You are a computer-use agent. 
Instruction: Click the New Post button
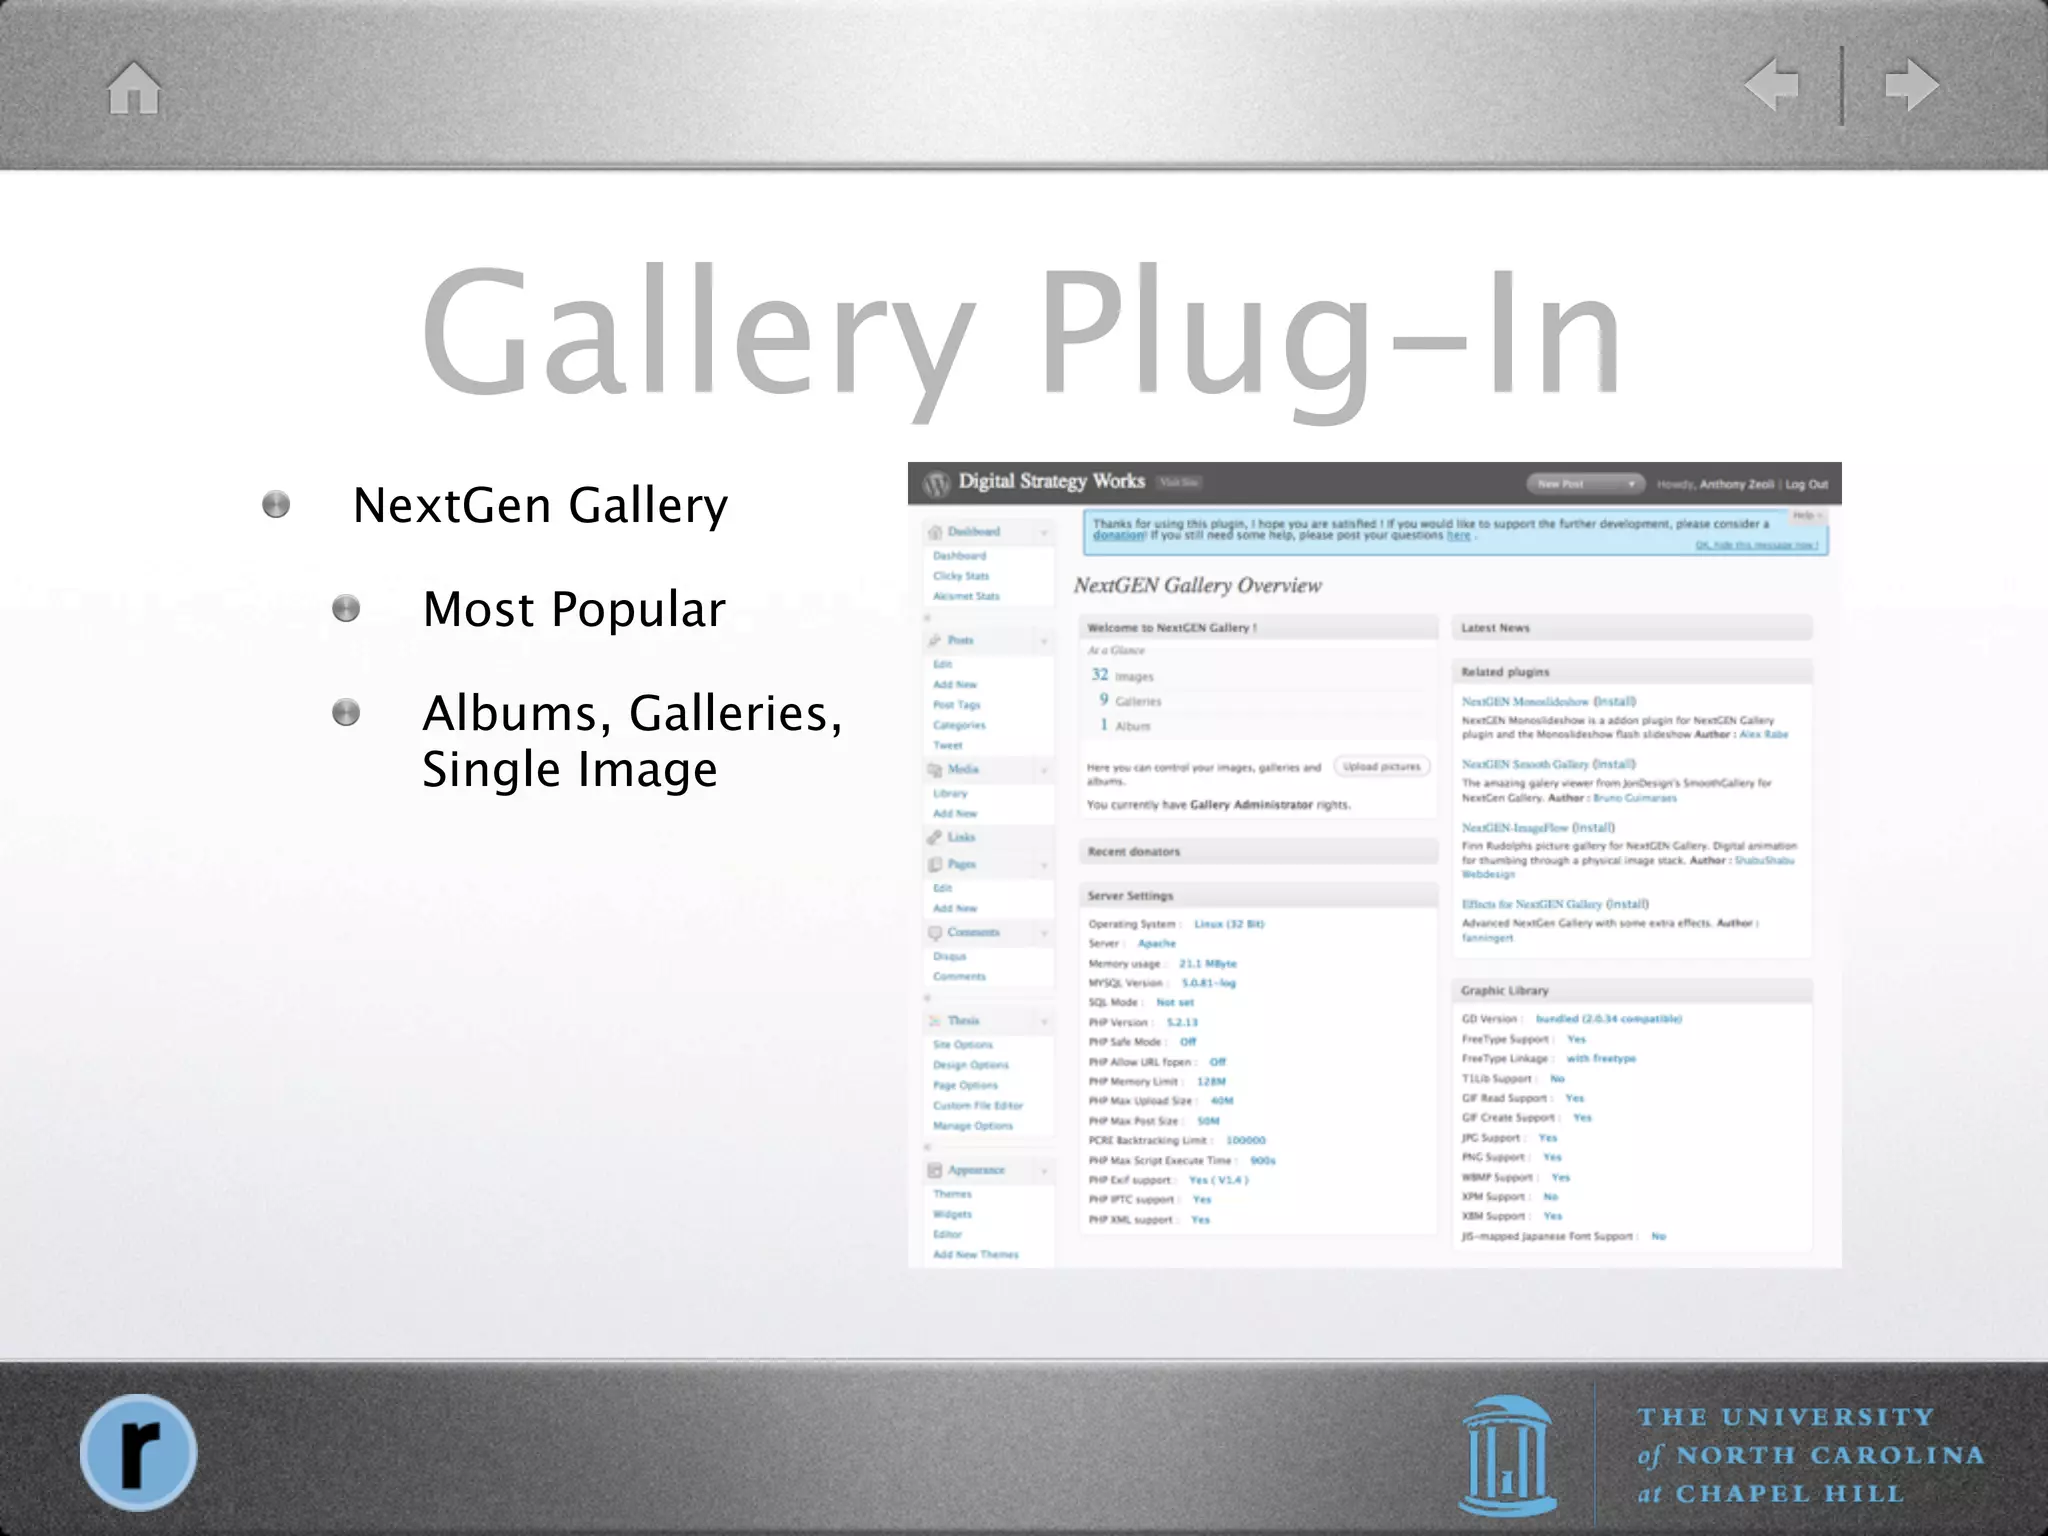[x=1585, y=484]
